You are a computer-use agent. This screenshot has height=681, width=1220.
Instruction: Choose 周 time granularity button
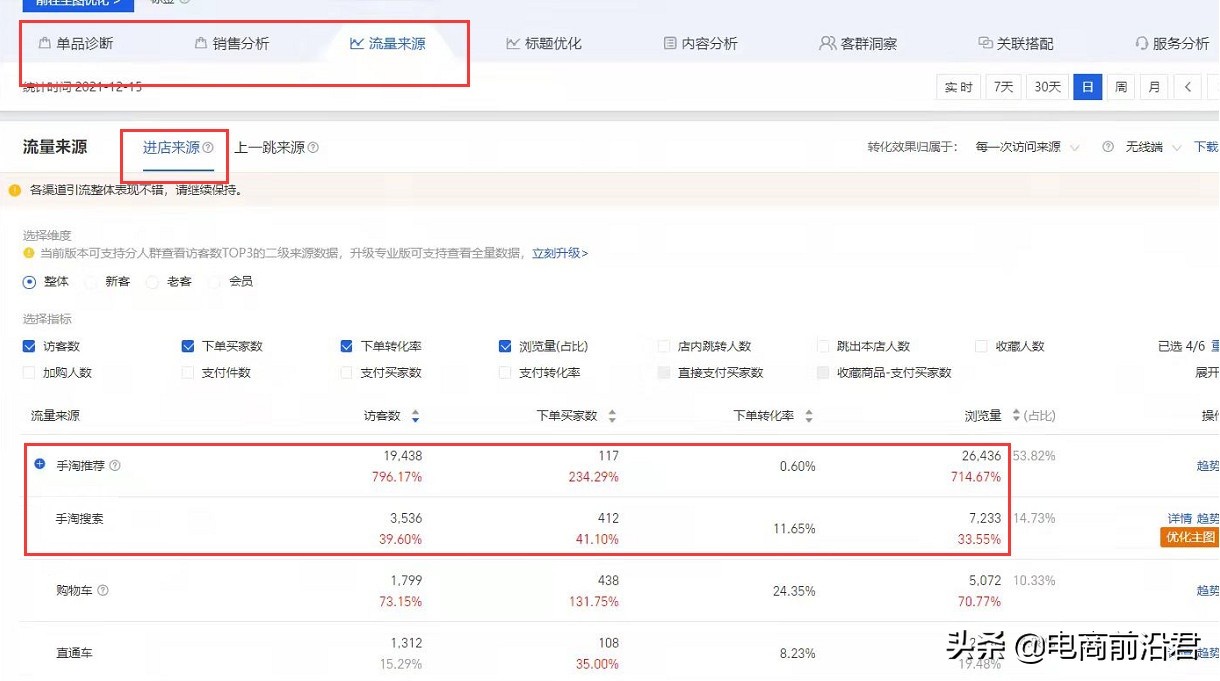[1121, 87]
